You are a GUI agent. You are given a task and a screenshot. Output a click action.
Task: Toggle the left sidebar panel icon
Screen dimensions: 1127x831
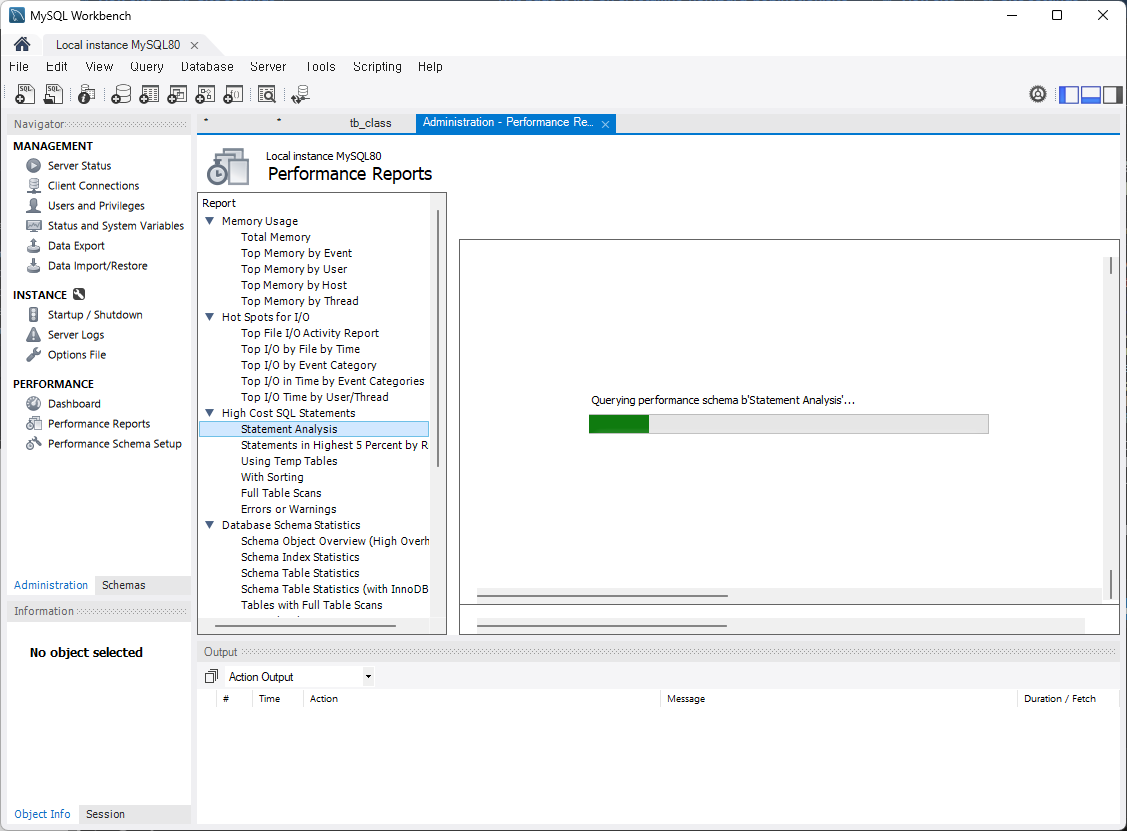click(x=1069, y=94)
